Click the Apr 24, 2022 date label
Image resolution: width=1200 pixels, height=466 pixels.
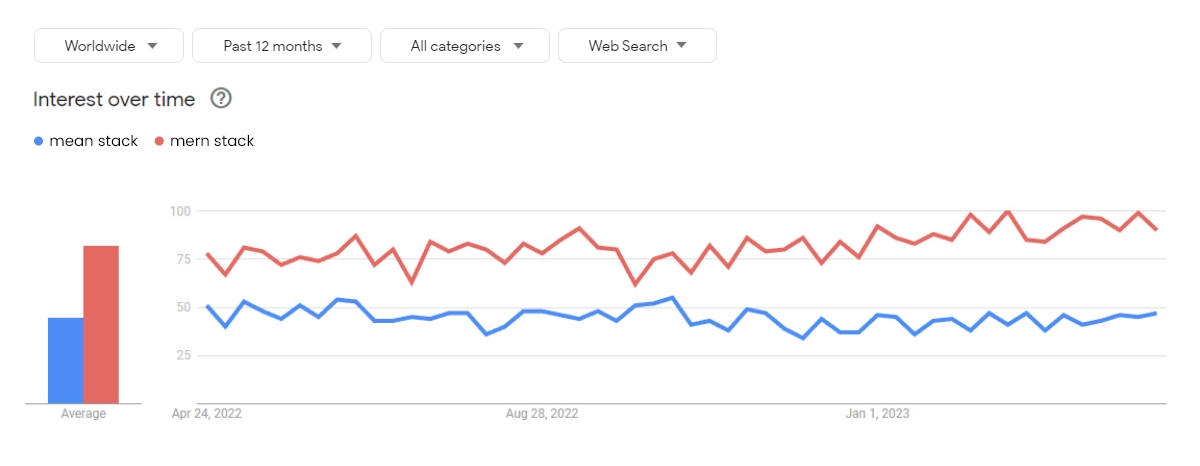click(x=207, y=413)
